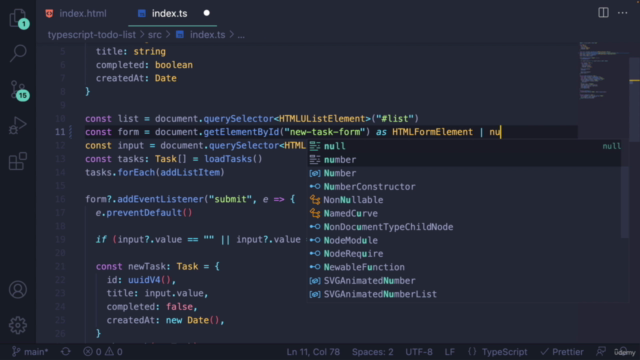Image resolution: width=640 pixels, height=360 pixels.
Task: Click HTMLUListElement on line 10
Action: [322, 118]
